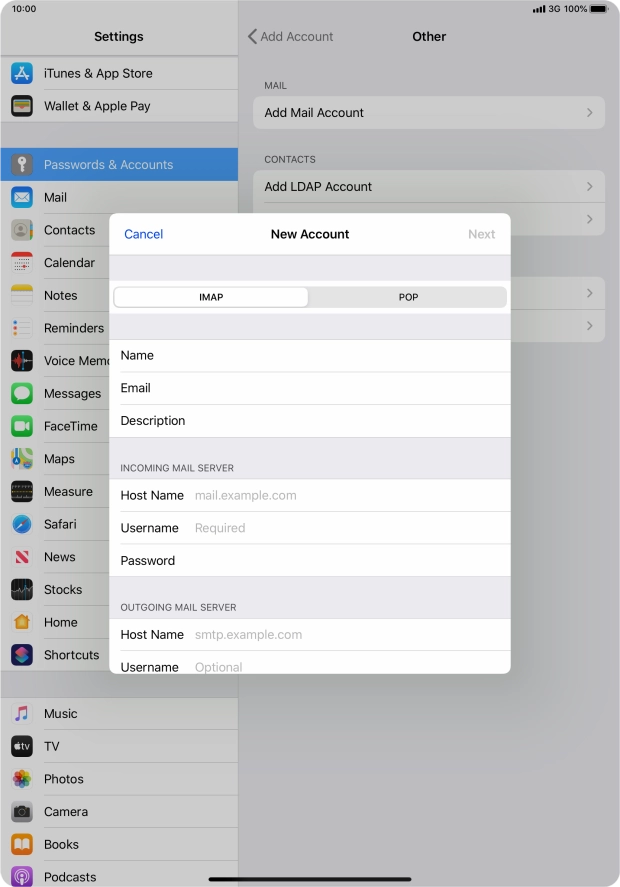Open the iTunes & App Store icon
The height and width of the screenshot is (887, 620).
tap(22, 73)
